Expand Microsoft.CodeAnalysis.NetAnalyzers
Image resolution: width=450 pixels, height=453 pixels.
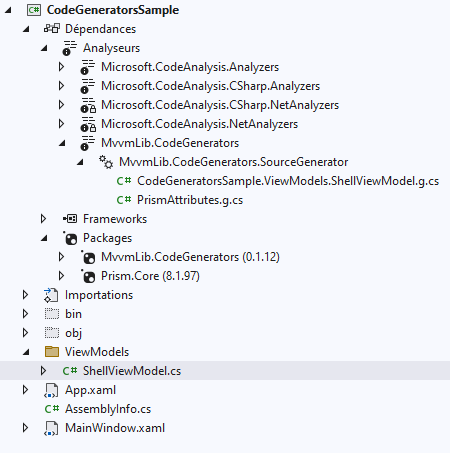(x=61, y=124)
